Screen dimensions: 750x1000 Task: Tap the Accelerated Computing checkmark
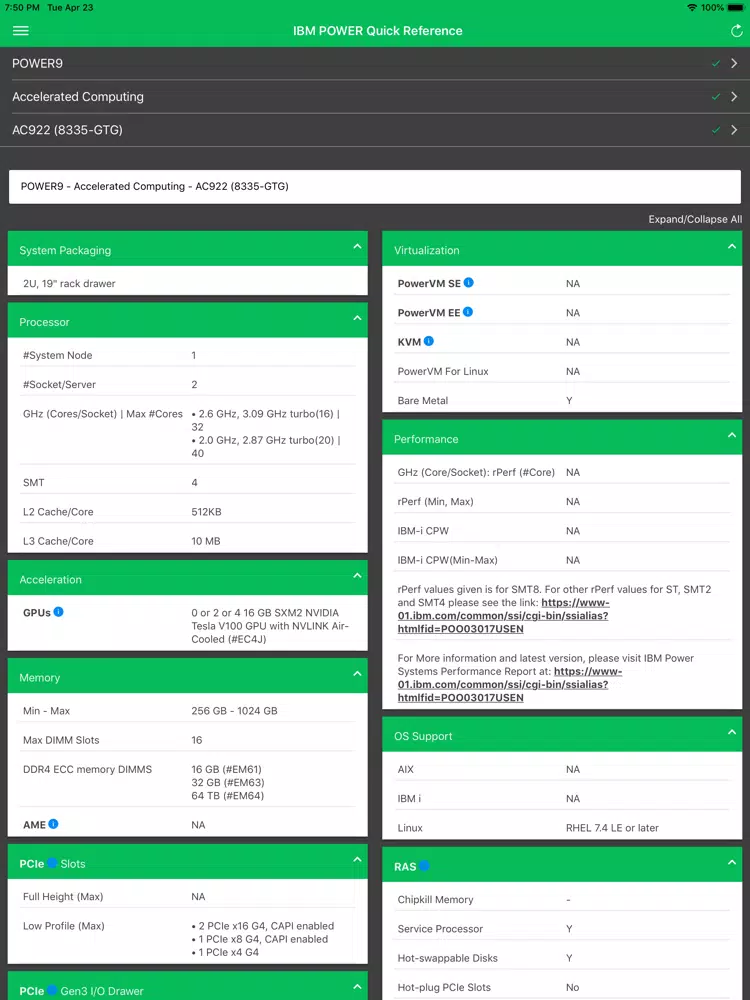(716, 96)
